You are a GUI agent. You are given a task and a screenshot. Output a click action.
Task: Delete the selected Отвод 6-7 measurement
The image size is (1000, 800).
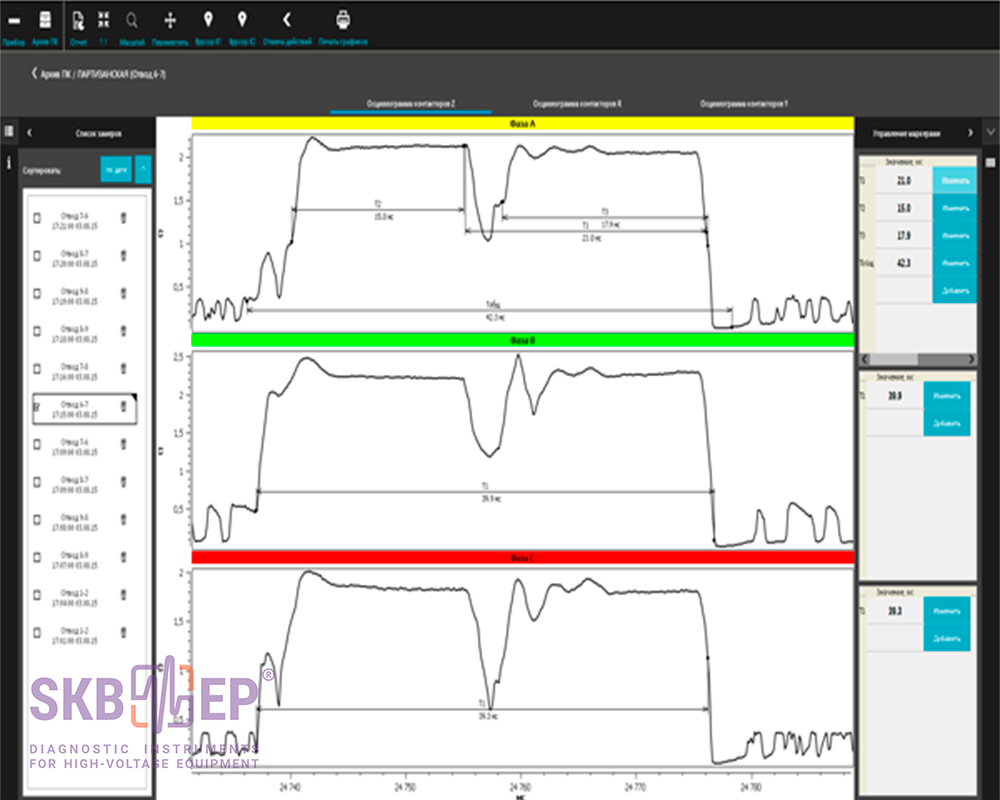click(x=123, y=407)
